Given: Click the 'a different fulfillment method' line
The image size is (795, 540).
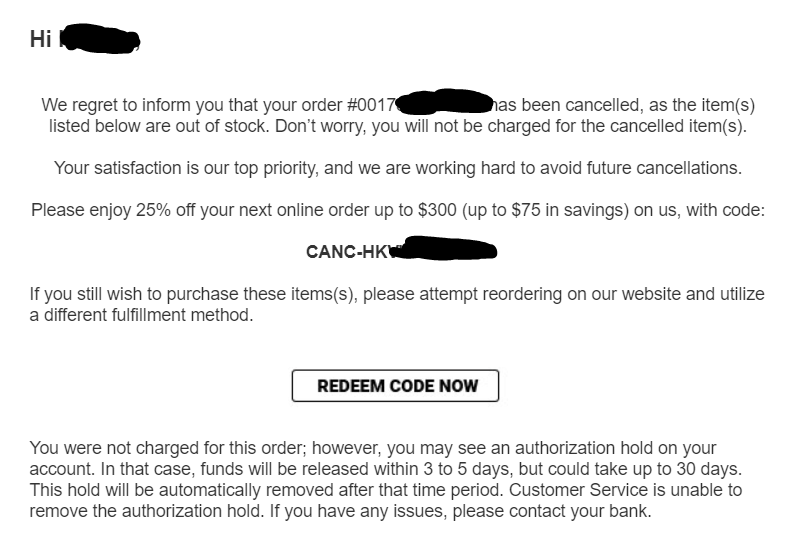Looking at the screenshot, I should (x=141, y=315).
